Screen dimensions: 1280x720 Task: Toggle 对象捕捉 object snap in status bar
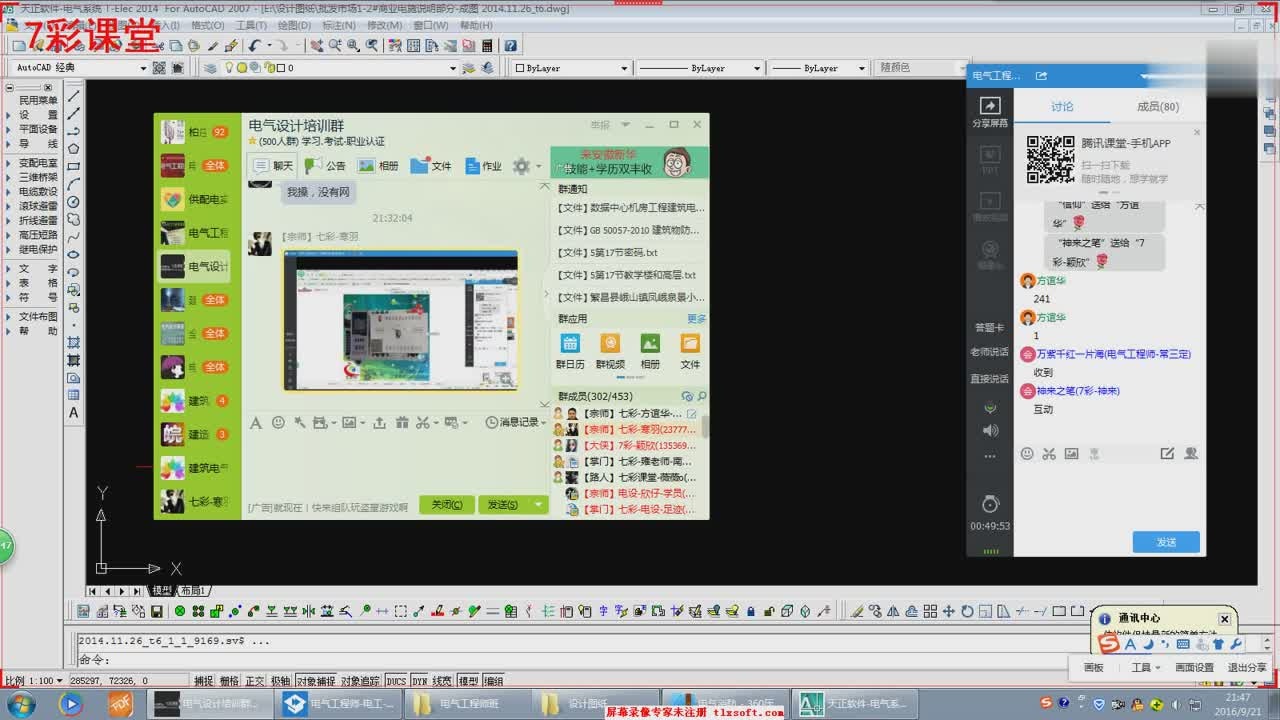click(316, 681)
